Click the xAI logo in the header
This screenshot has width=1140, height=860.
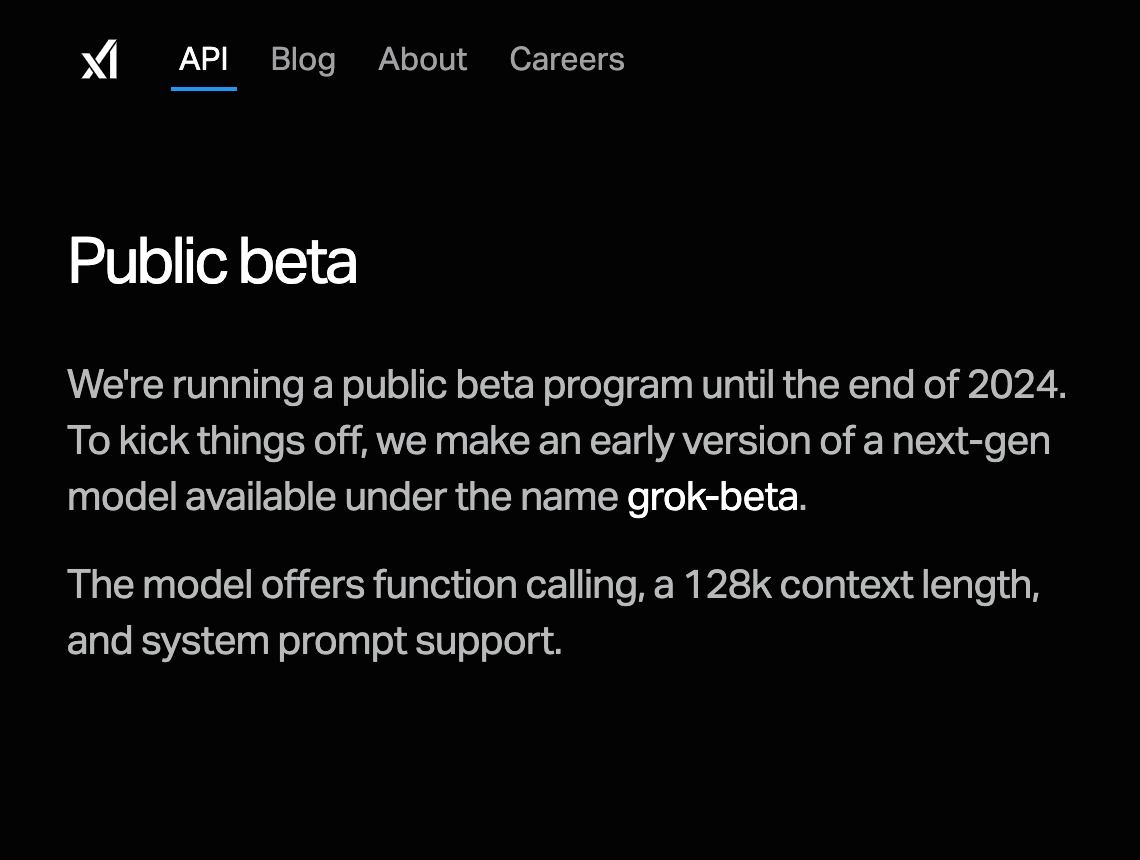(x=99, y=59)
